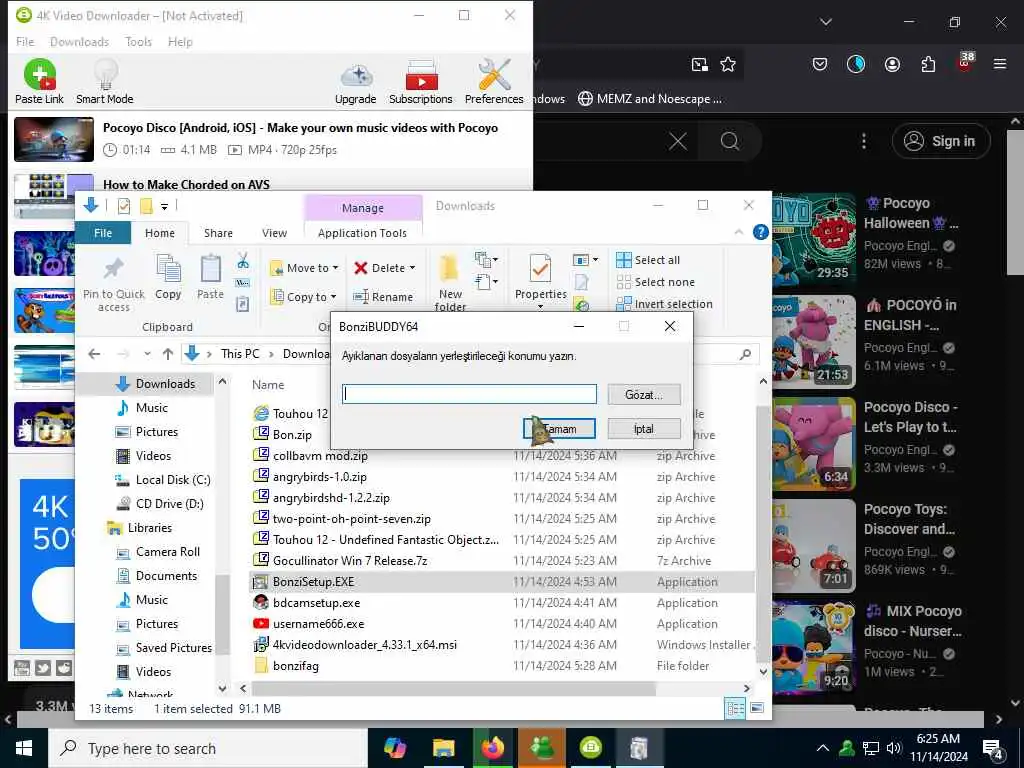This screenshot has width=1024, height=768.
Task: Open browser extensions puzzle icon
Action: (x=928, y=64)
